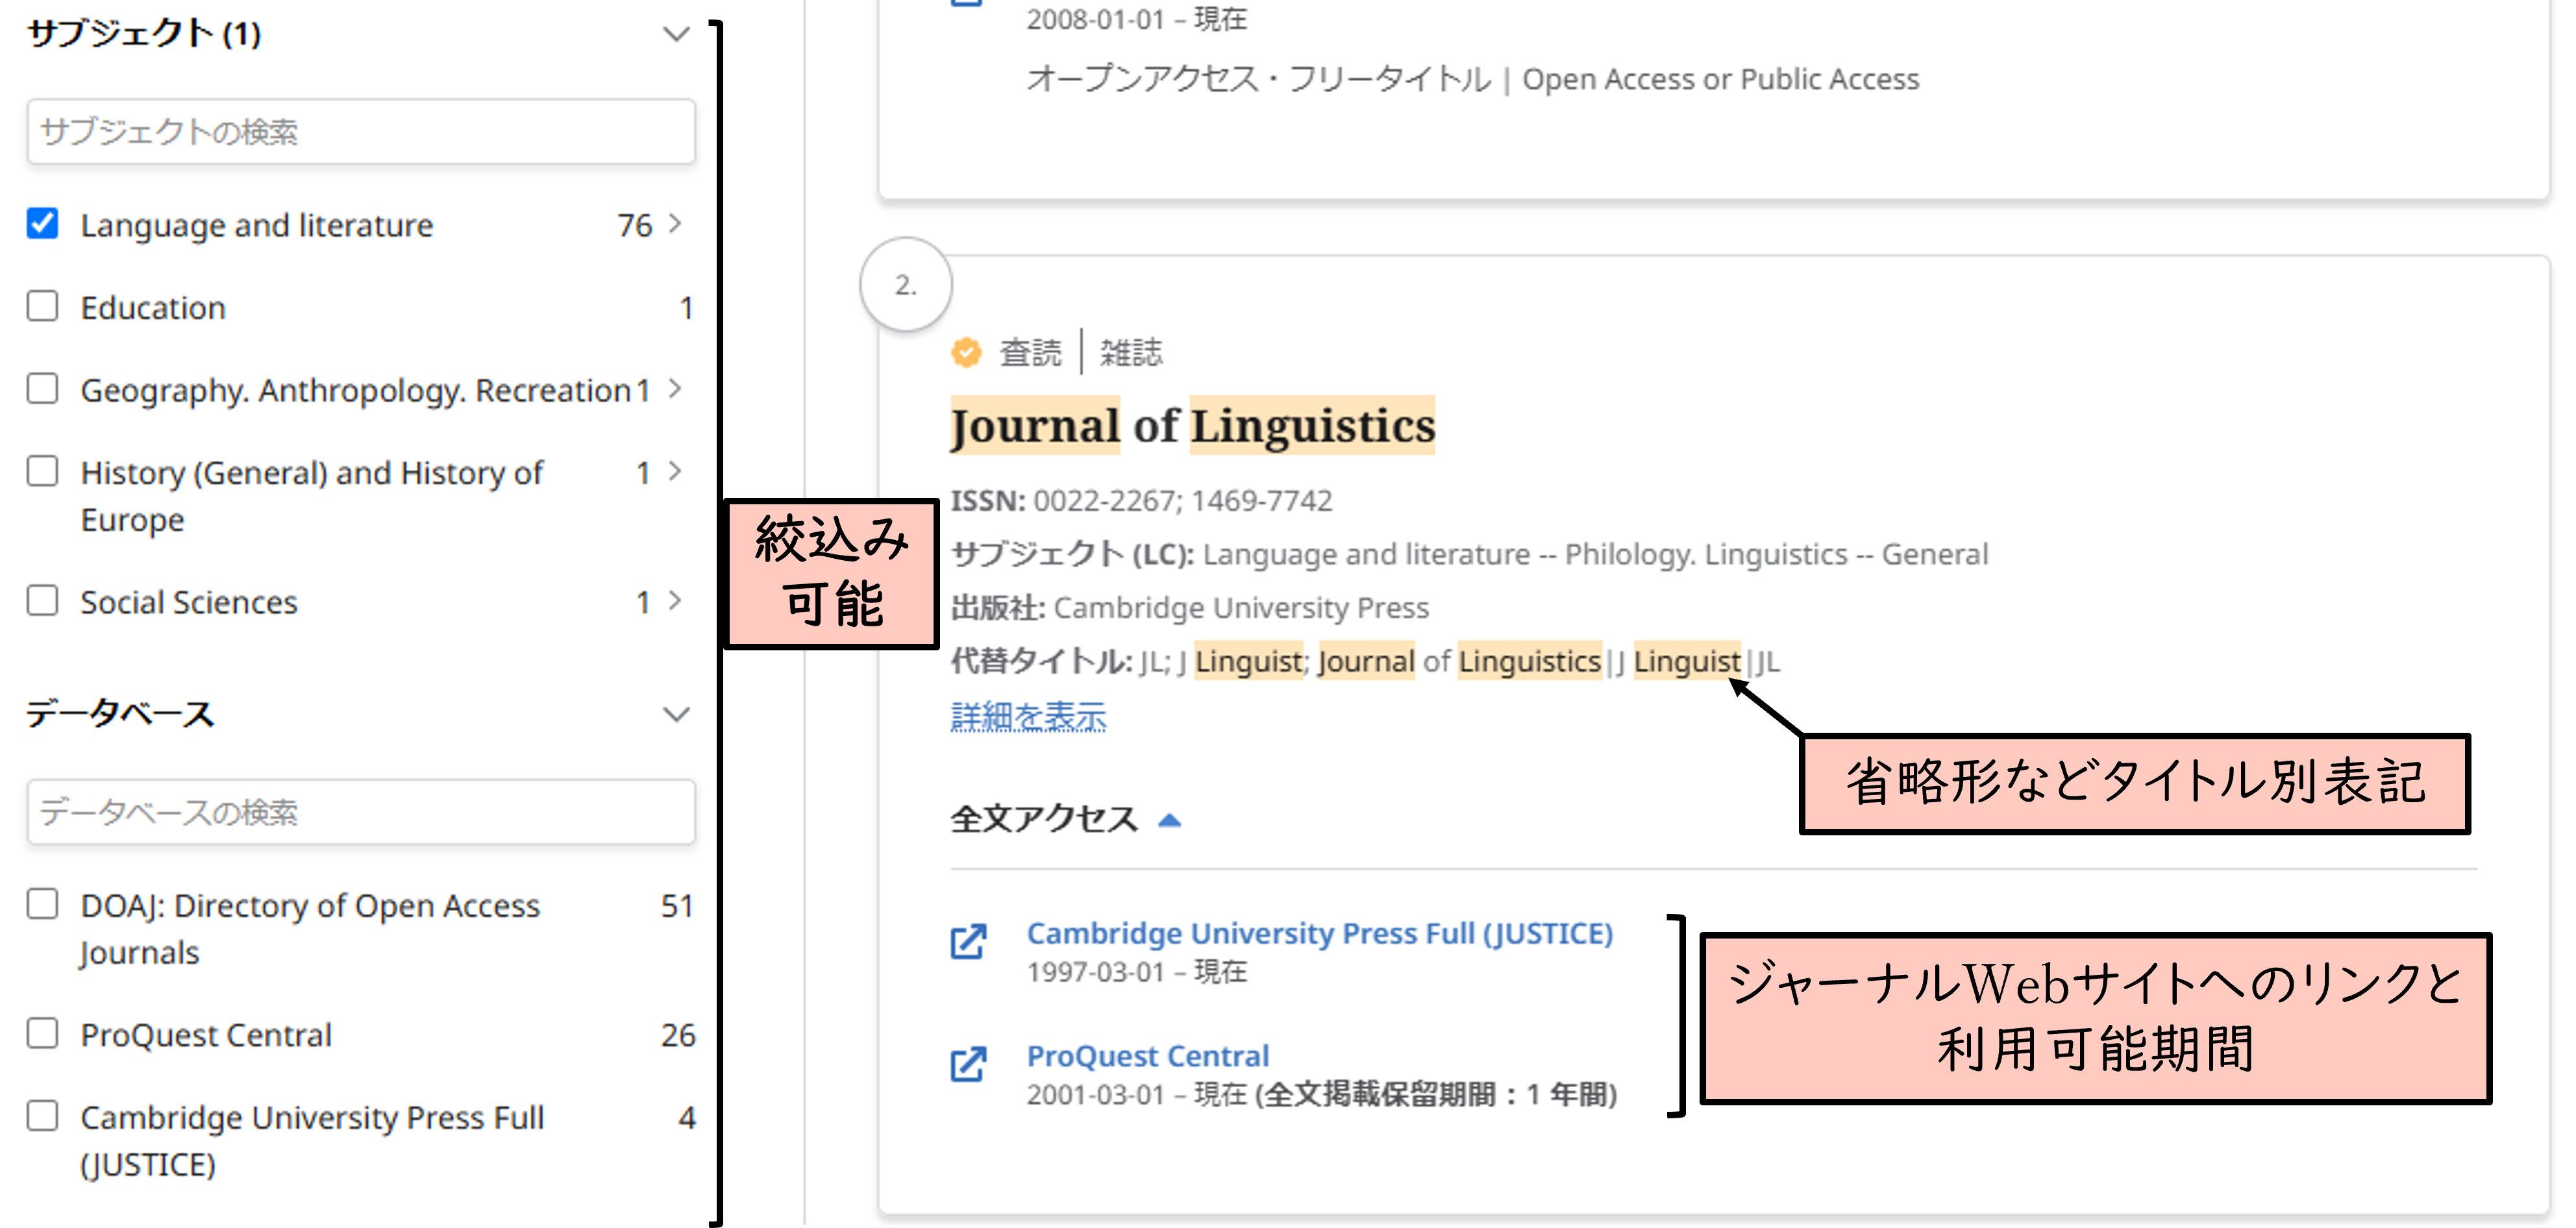
Task: Click the orange 査読 peer-reviewed badge icon
Action: click(x=966, y=352)
